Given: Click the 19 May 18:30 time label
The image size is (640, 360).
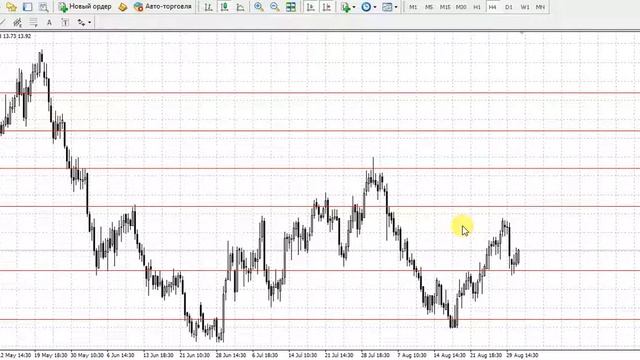Looking at the screenshot, I should [x=51, y=355].
